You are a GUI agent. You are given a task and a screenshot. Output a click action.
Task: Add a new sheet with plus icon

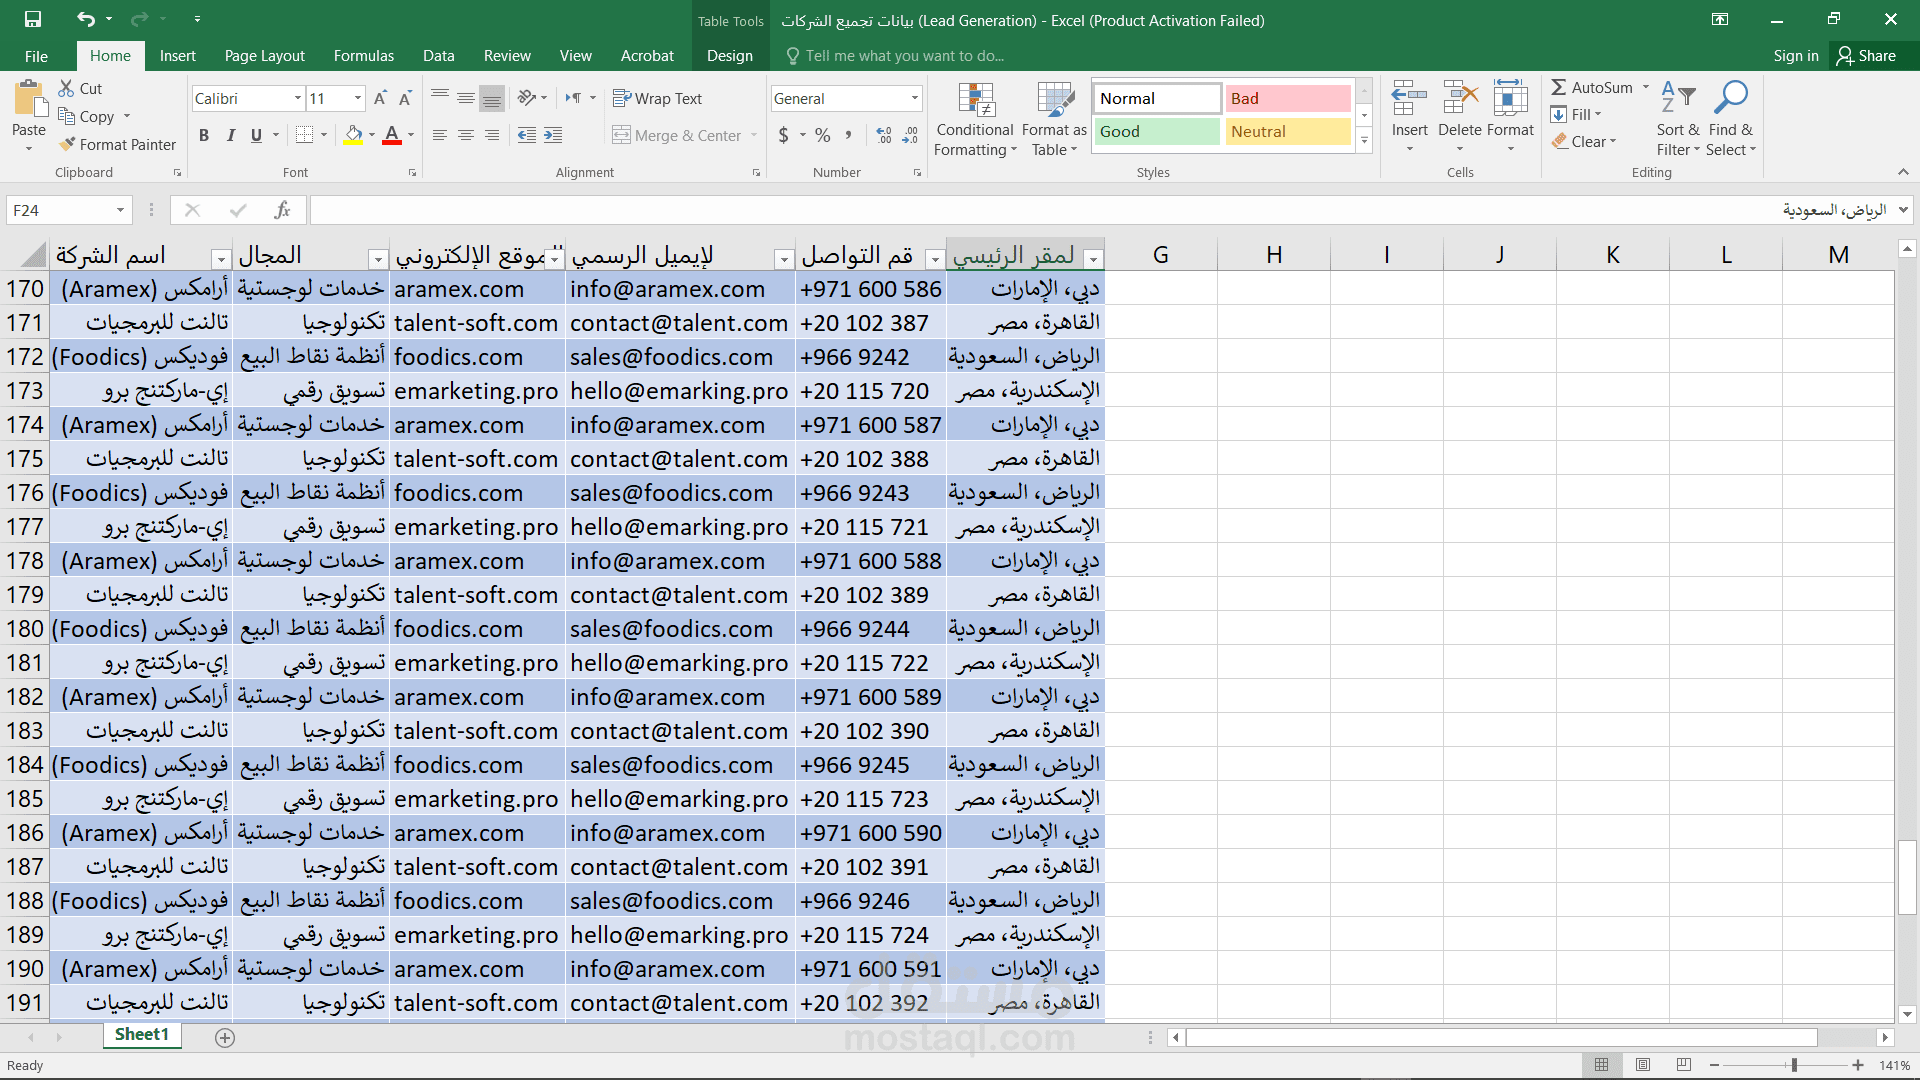(x=225, y=1038)
